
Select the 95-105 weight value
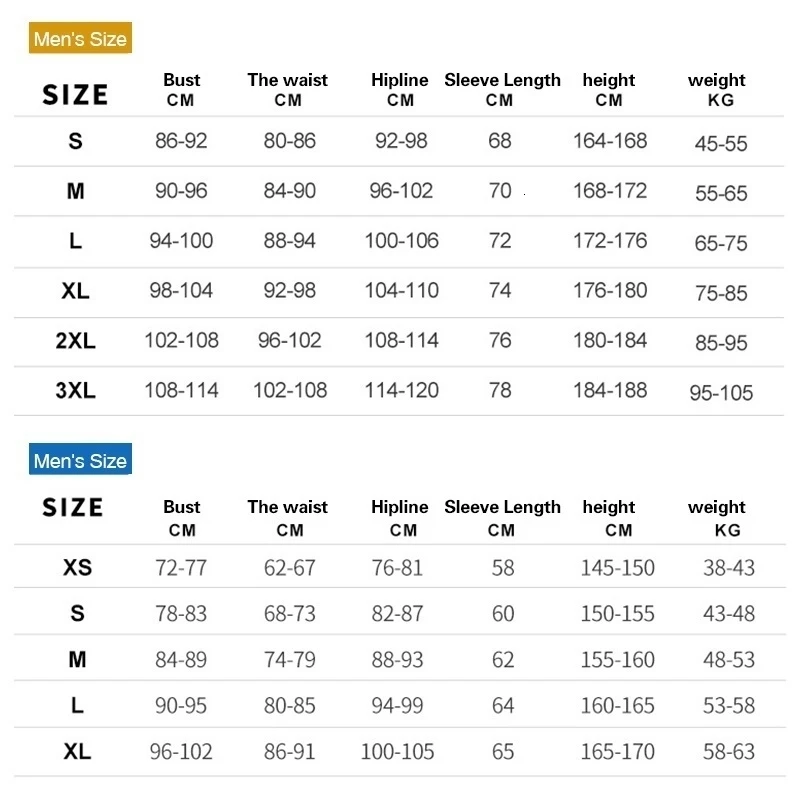(x=721, y=393)
